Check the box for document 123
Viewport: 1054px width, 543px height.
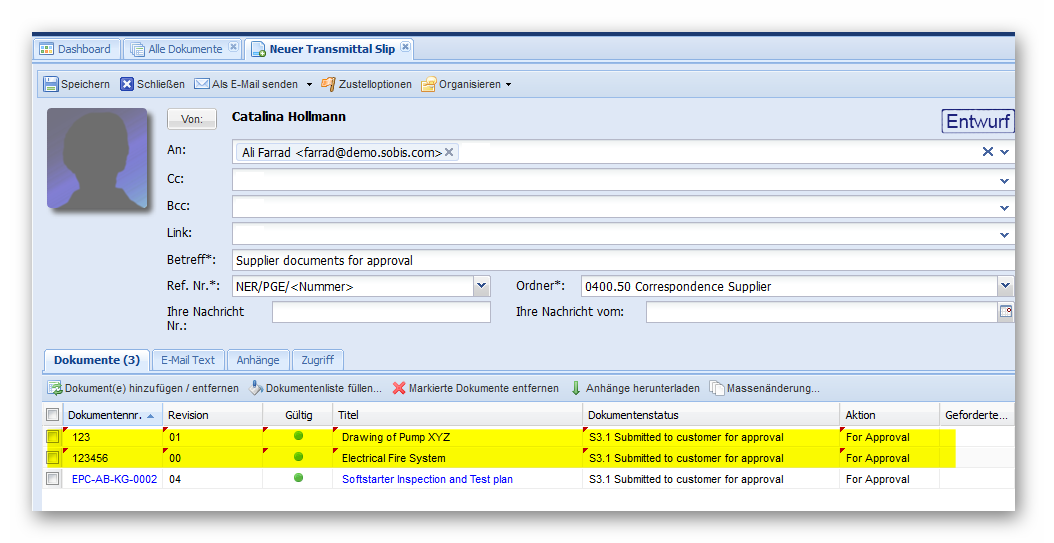click(x=53, y=437)
